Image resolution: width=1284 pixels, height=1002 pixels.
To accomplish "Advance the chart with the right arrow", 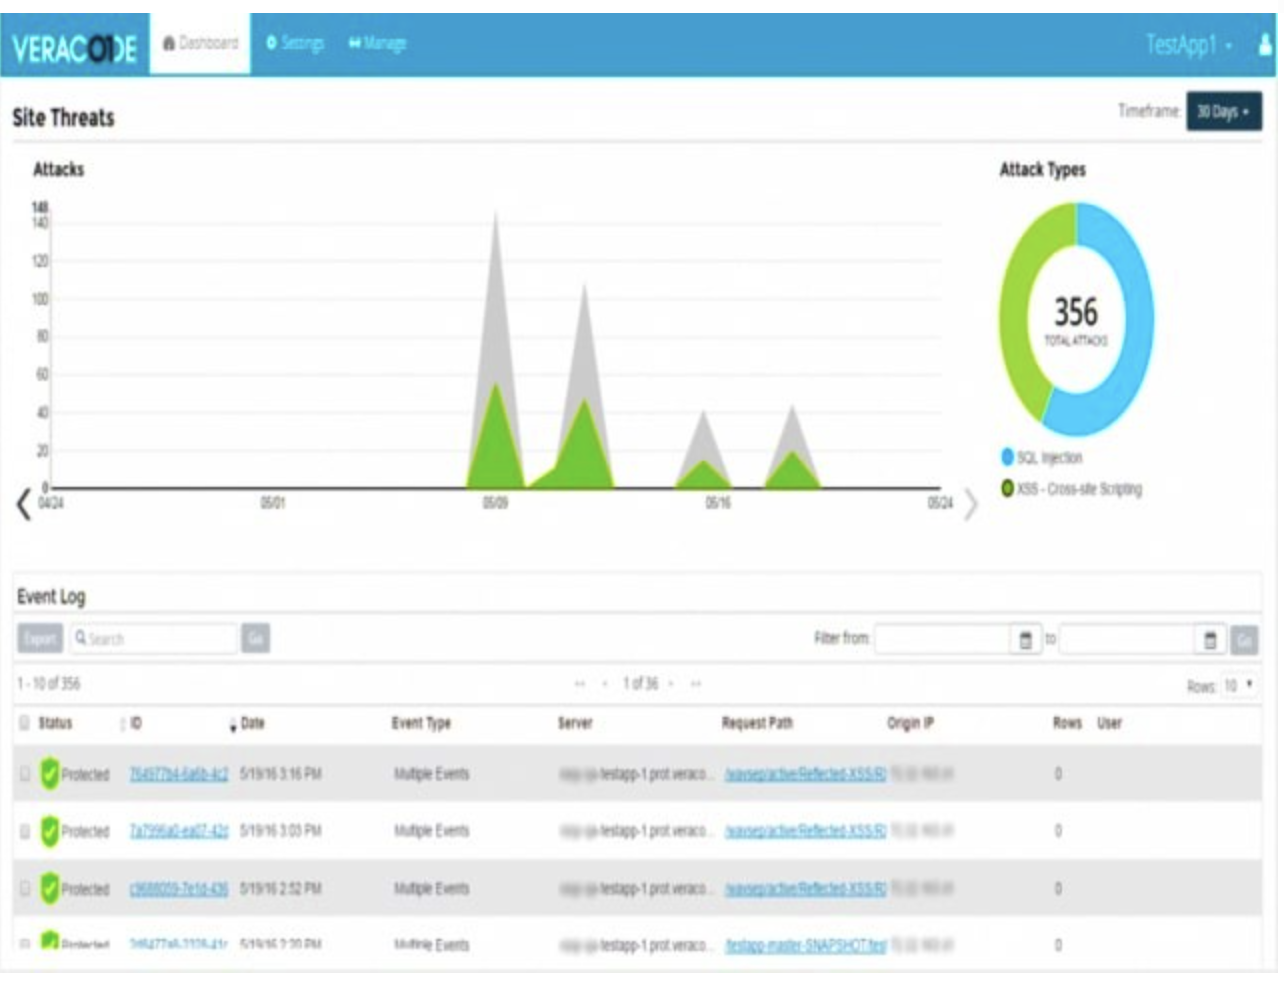I will 969,504.
